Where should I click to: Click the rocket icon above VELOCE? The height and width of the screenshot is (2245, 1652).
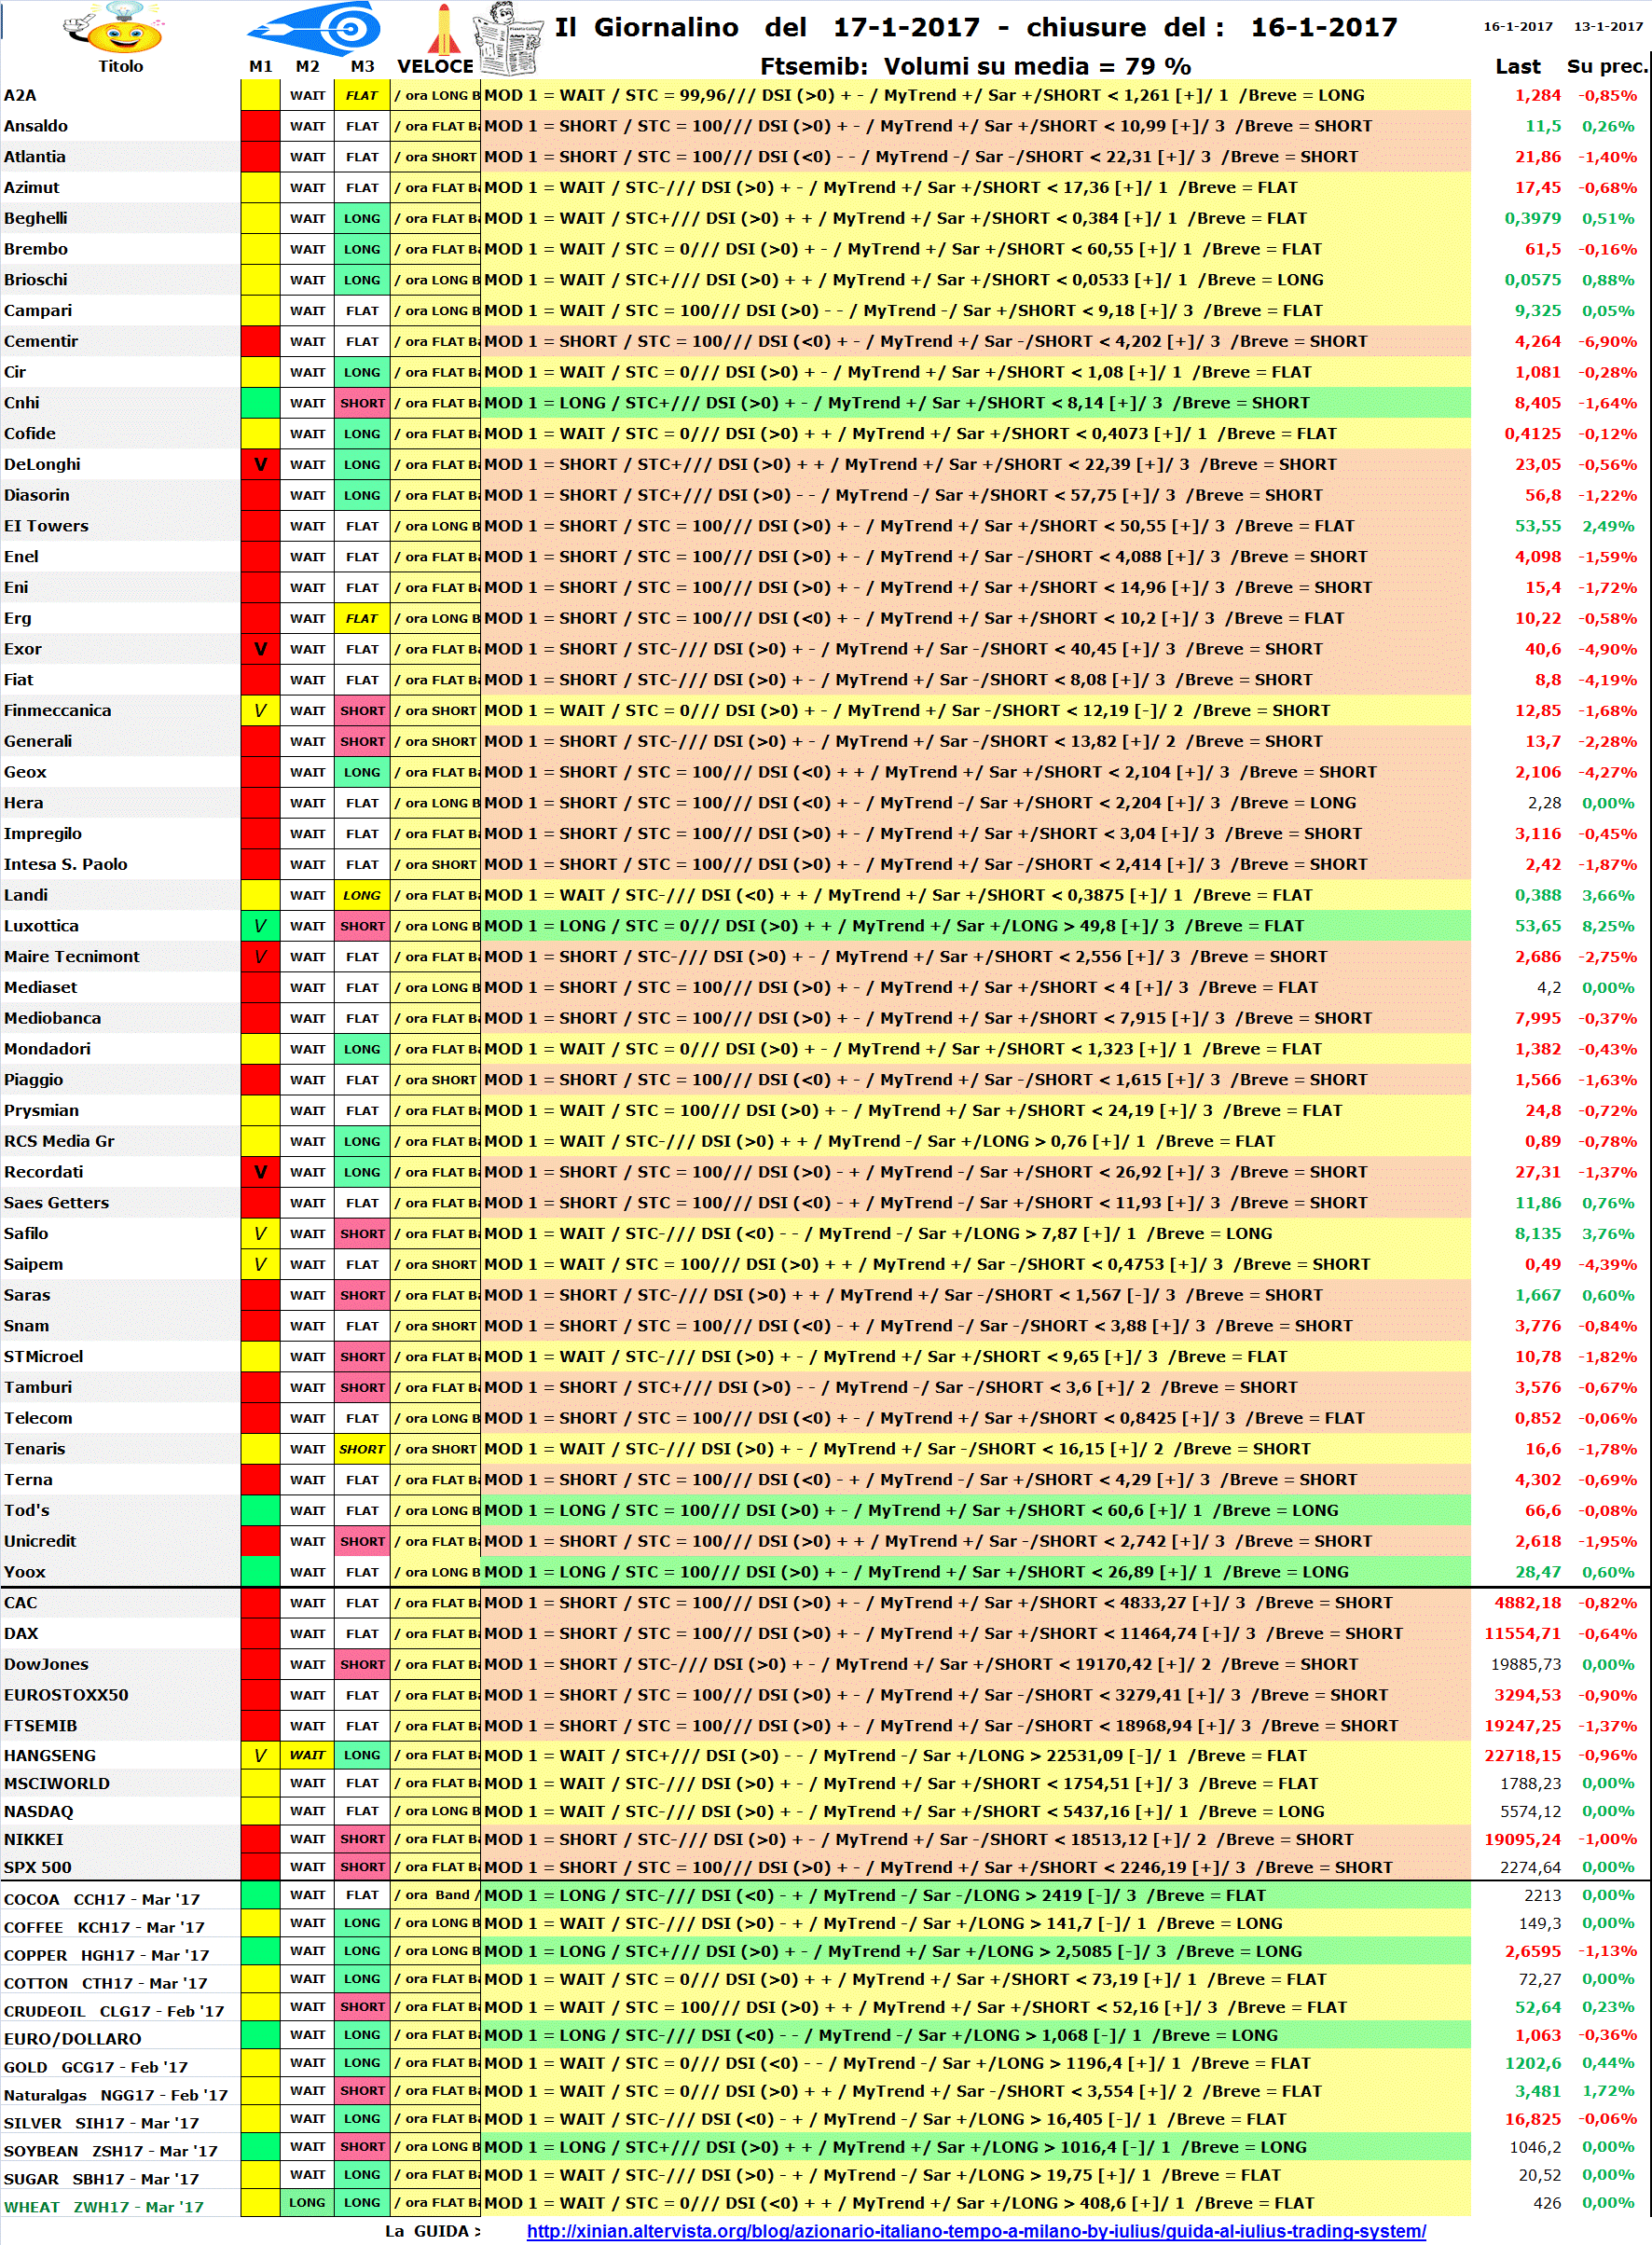coord(443,28)
